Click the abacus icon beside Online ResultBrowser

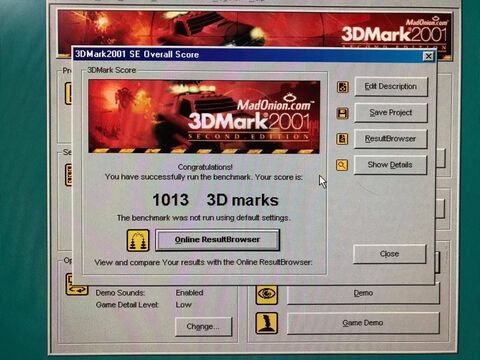138,240
